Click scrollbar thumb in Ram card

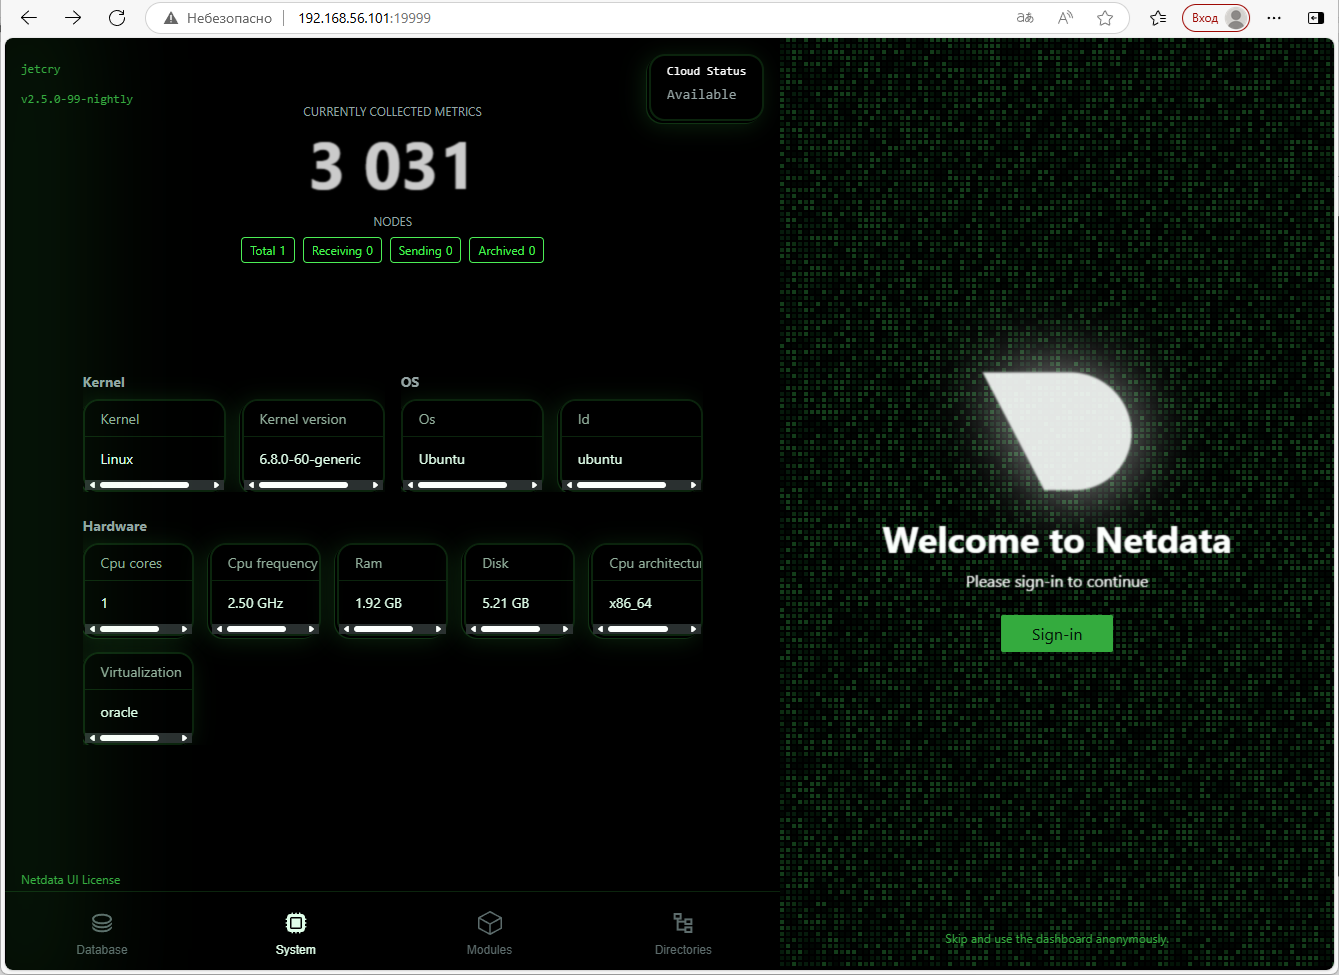point(383,629)
